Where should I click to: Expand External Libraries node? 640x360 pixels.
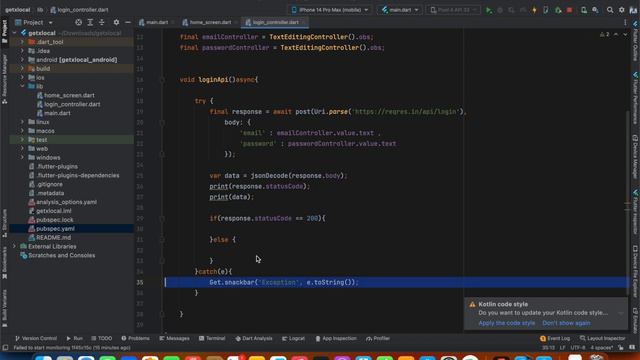(15, 247)
